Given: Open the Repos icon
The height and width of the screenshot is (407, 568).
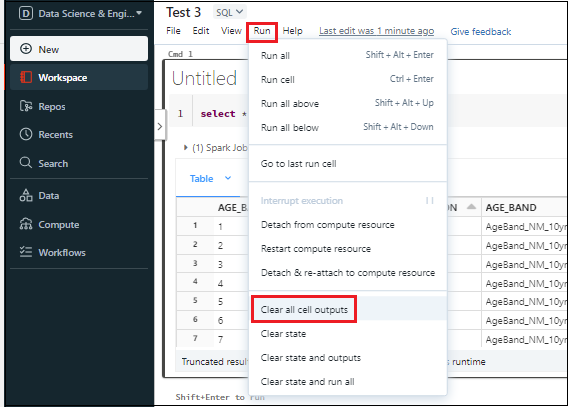Looking at the screenshot, I should coord(26,106).
